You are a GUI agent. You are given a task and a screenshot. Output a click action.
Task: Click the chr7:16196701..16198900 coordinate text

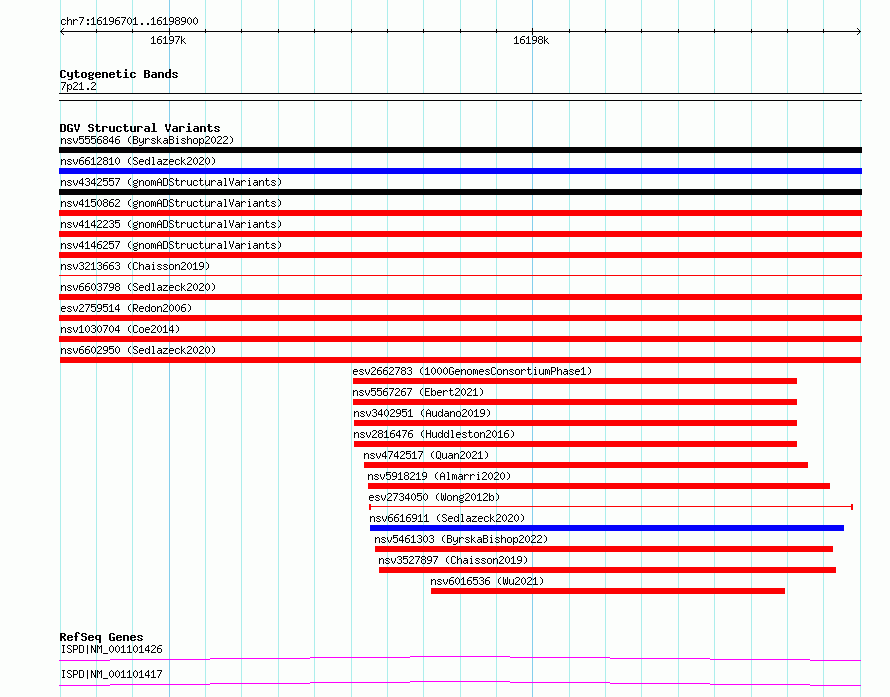click(x=129, y=21)
